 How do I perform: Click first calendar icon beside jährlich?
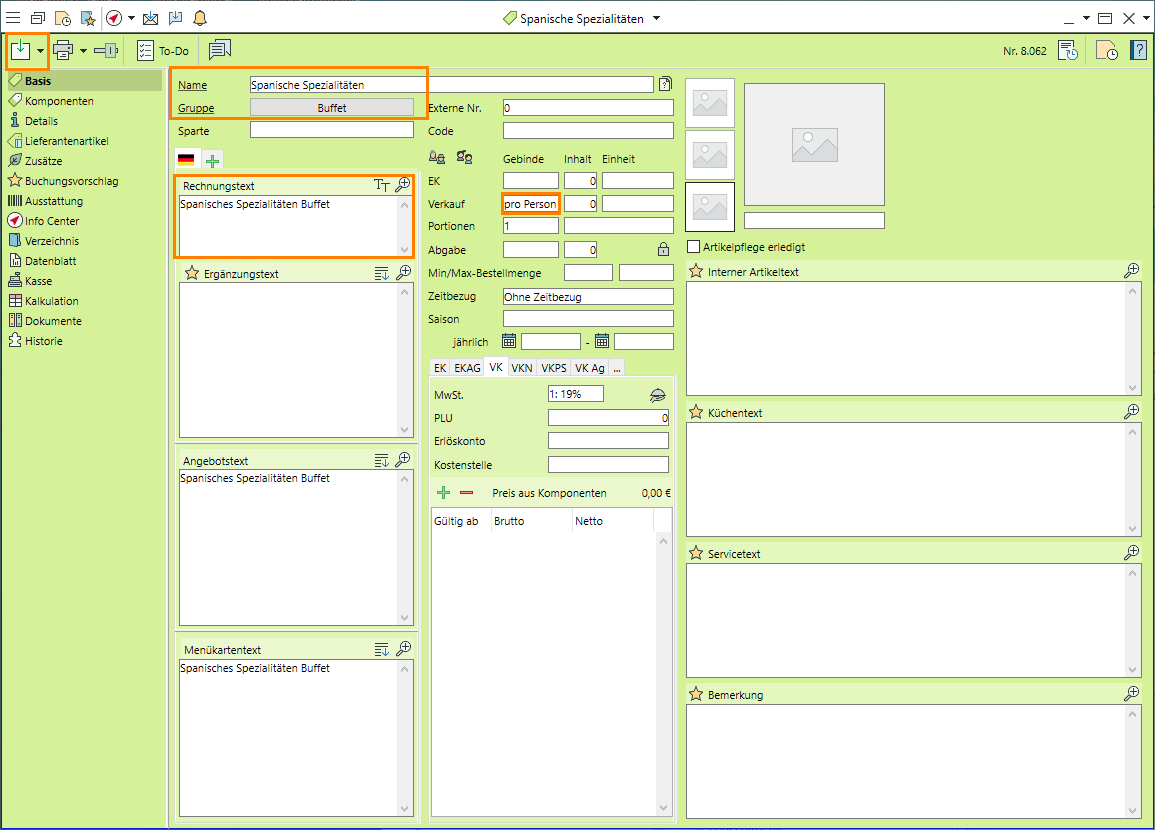(509, 341)
